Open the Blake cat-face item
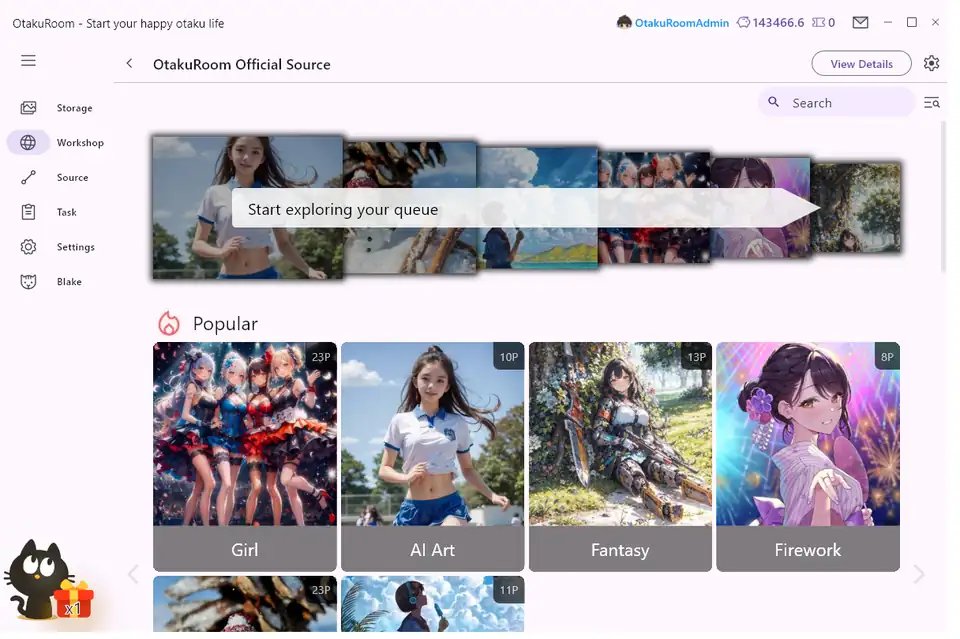Image resolution: width=960 pixels, height=639 pixels. (x=28, y=282)
